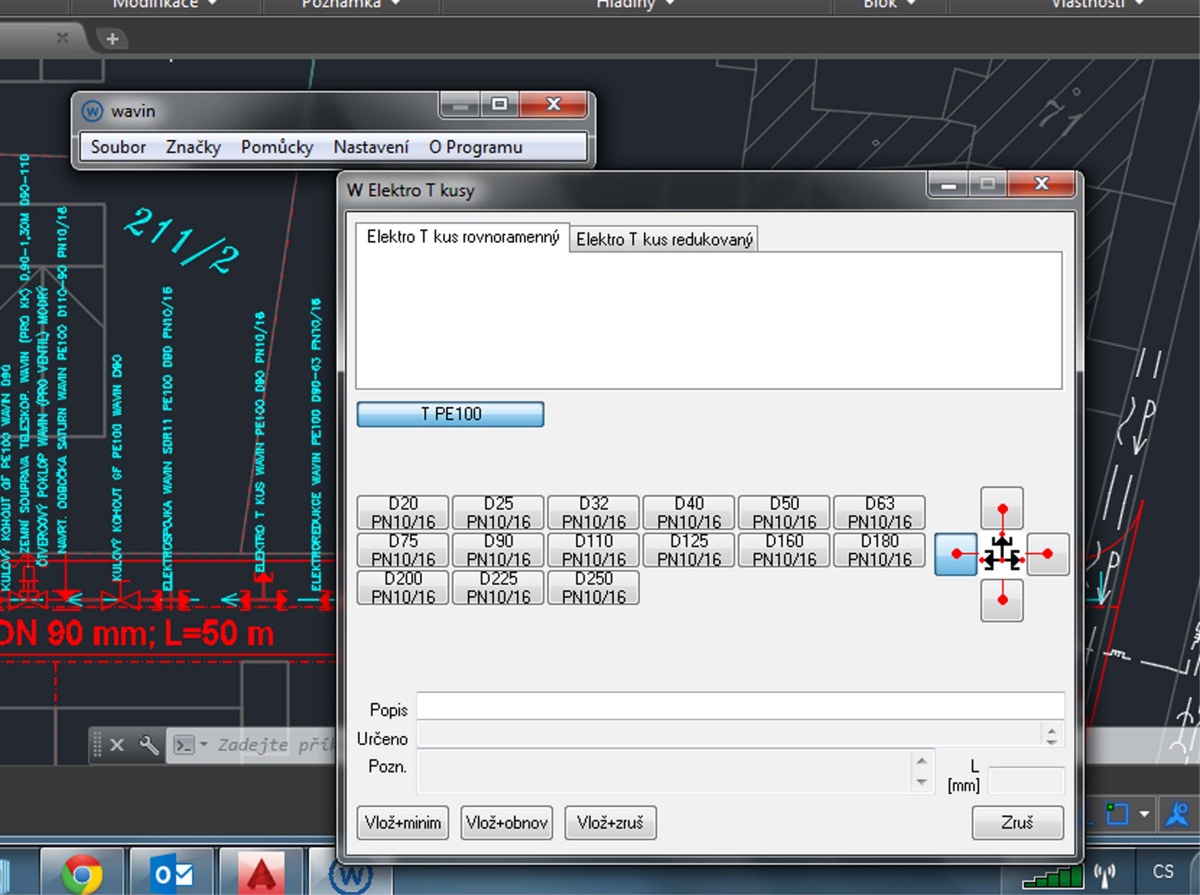The height and width of the screenshot is (895, 1200).
Task: Select the bottom insertion point button
Action: coord(1002,600)
